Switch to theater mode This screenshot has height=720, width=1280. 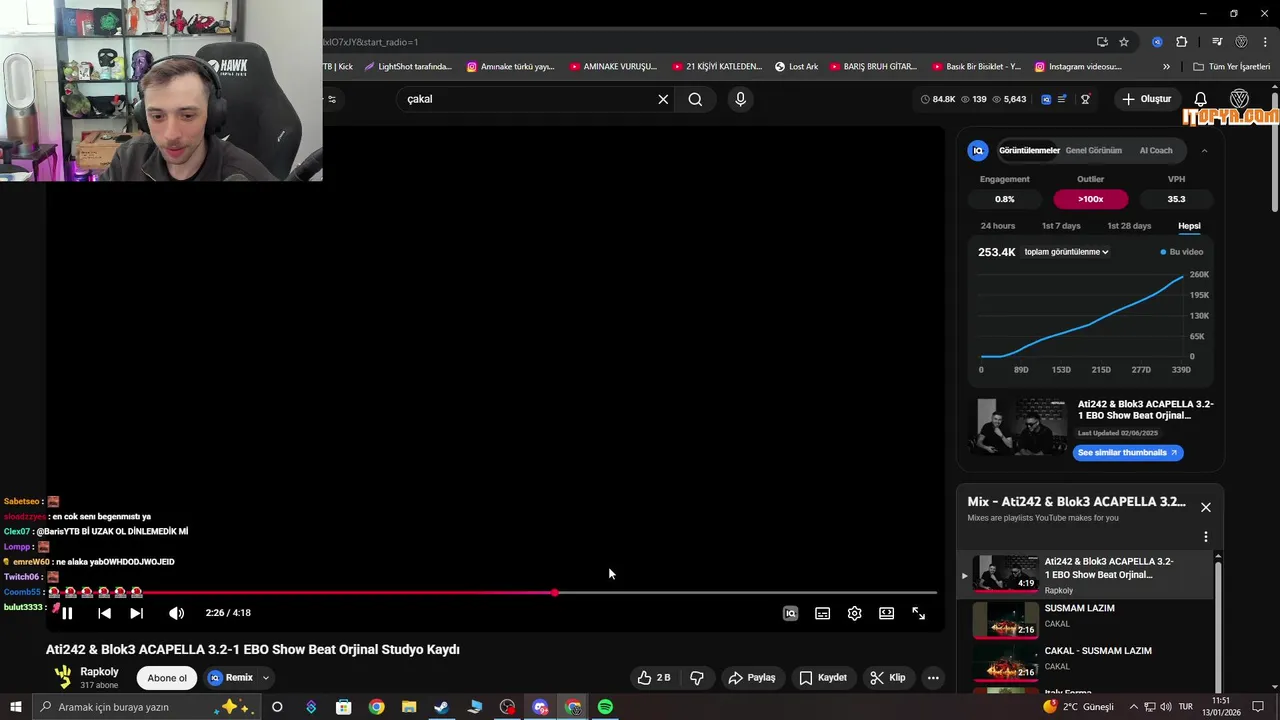[x=886, y=613]
